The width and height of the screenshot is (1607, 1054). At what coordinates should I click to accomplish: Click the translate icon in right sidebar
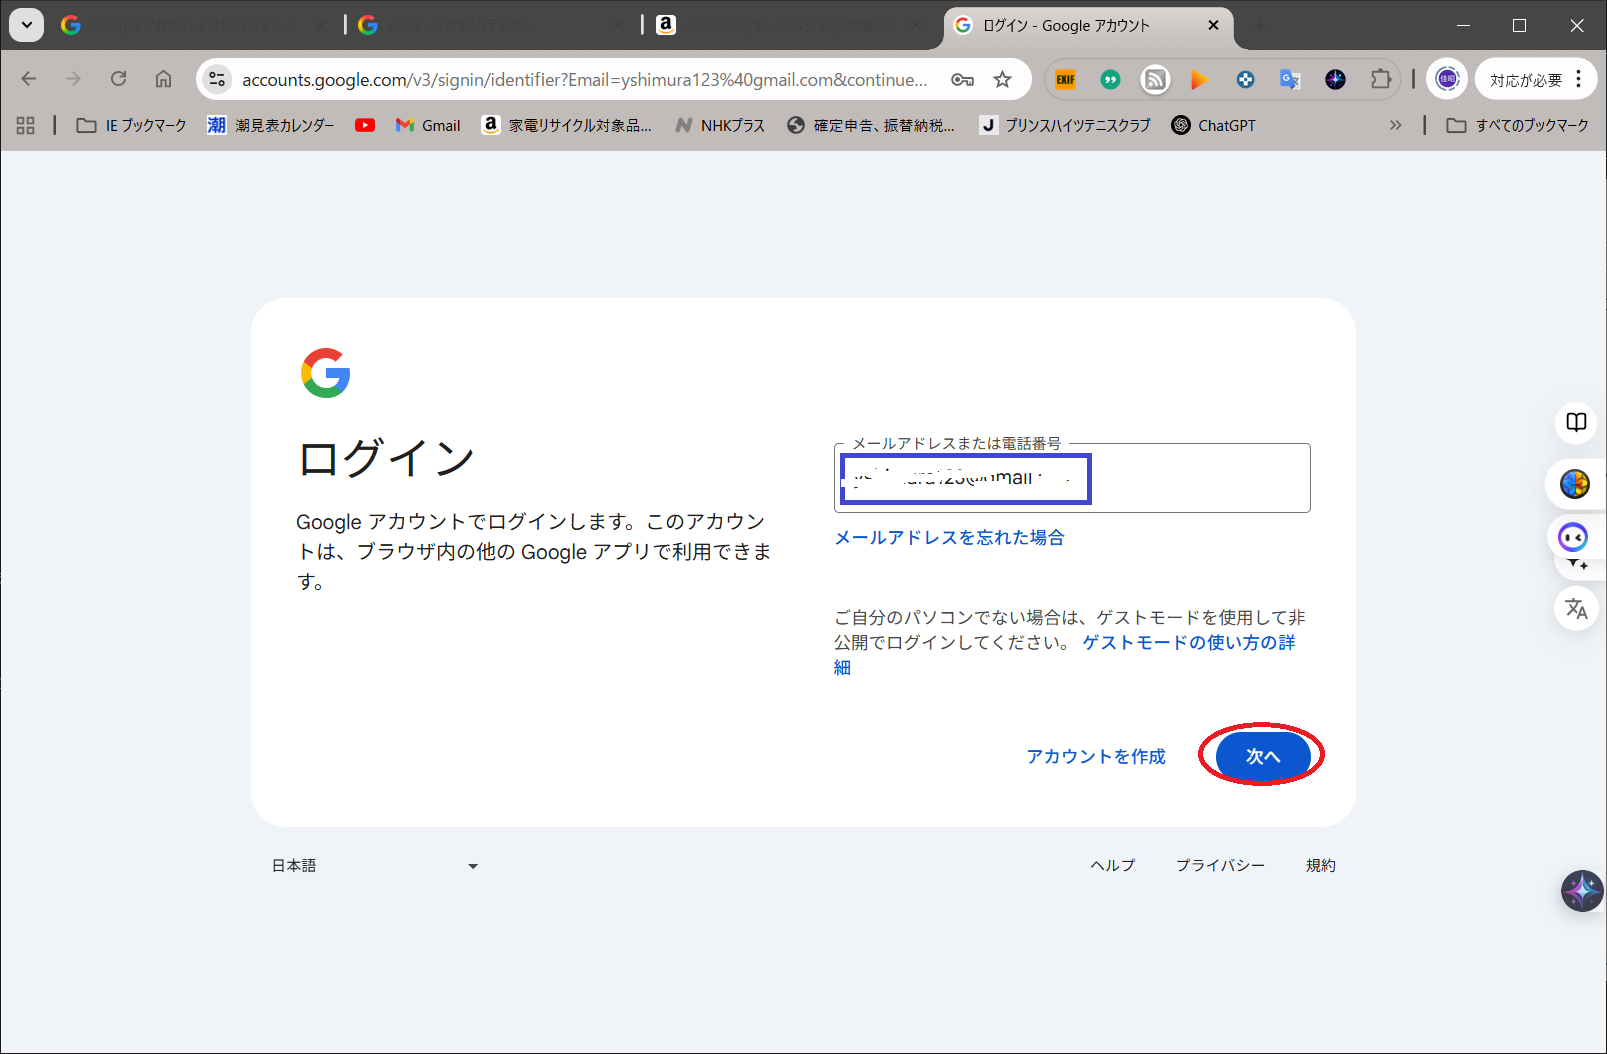[x=1576, y=608]
